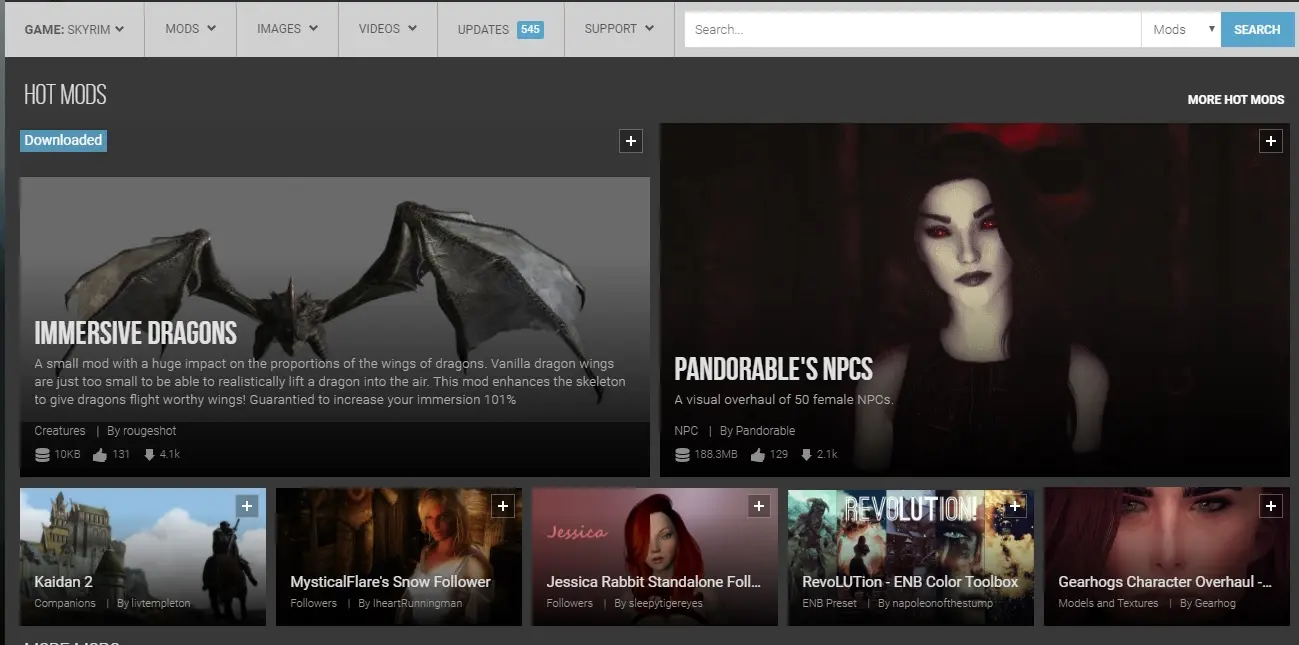Open the Companions category under Kaidan 2

pos(65,604)
